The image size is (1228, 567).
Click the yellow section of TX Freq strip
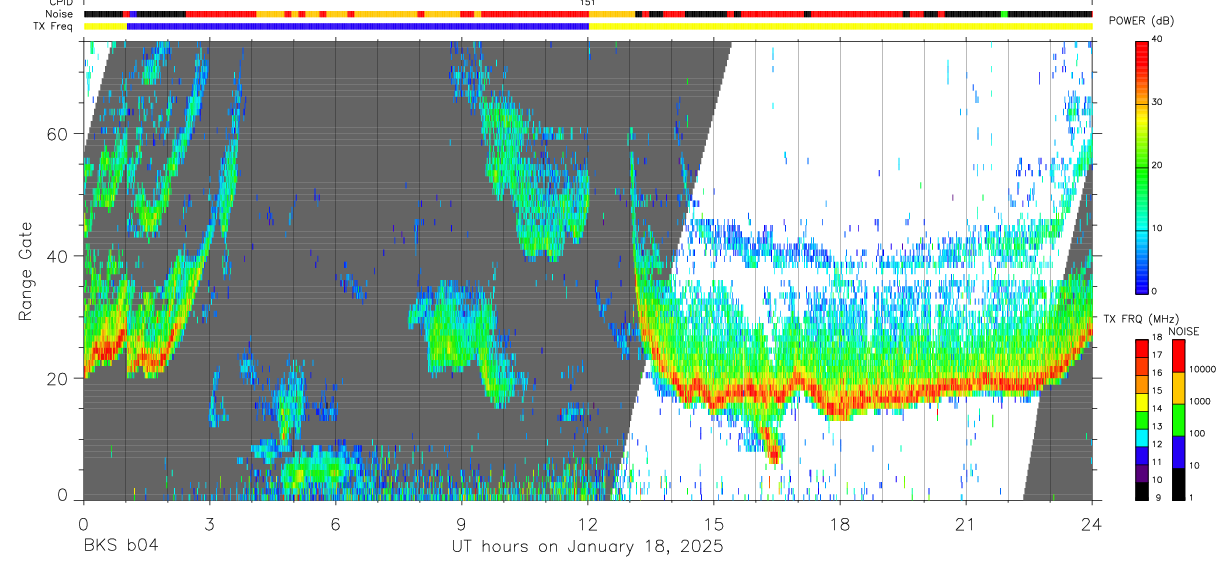[x=840, y=26]
